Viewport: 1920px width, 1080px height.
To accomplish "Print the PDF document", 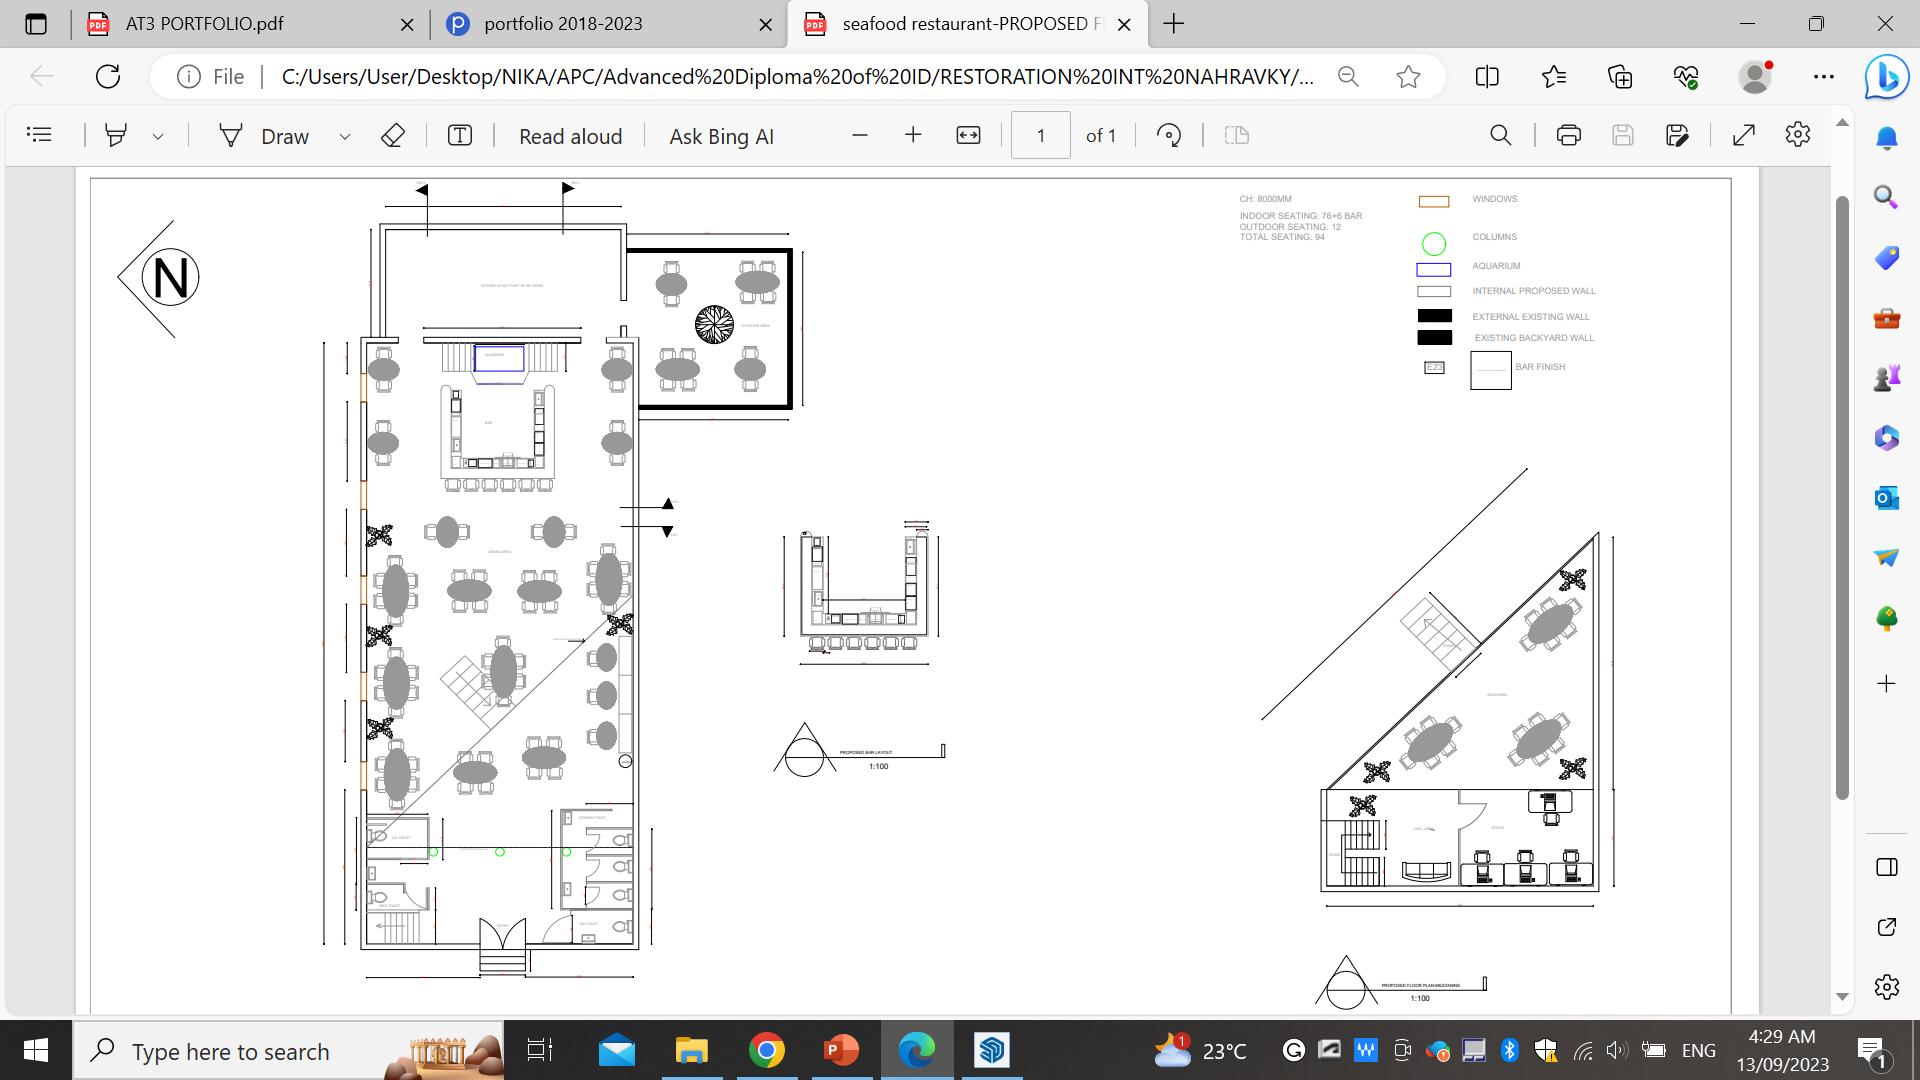I will tap(1568, 135).
